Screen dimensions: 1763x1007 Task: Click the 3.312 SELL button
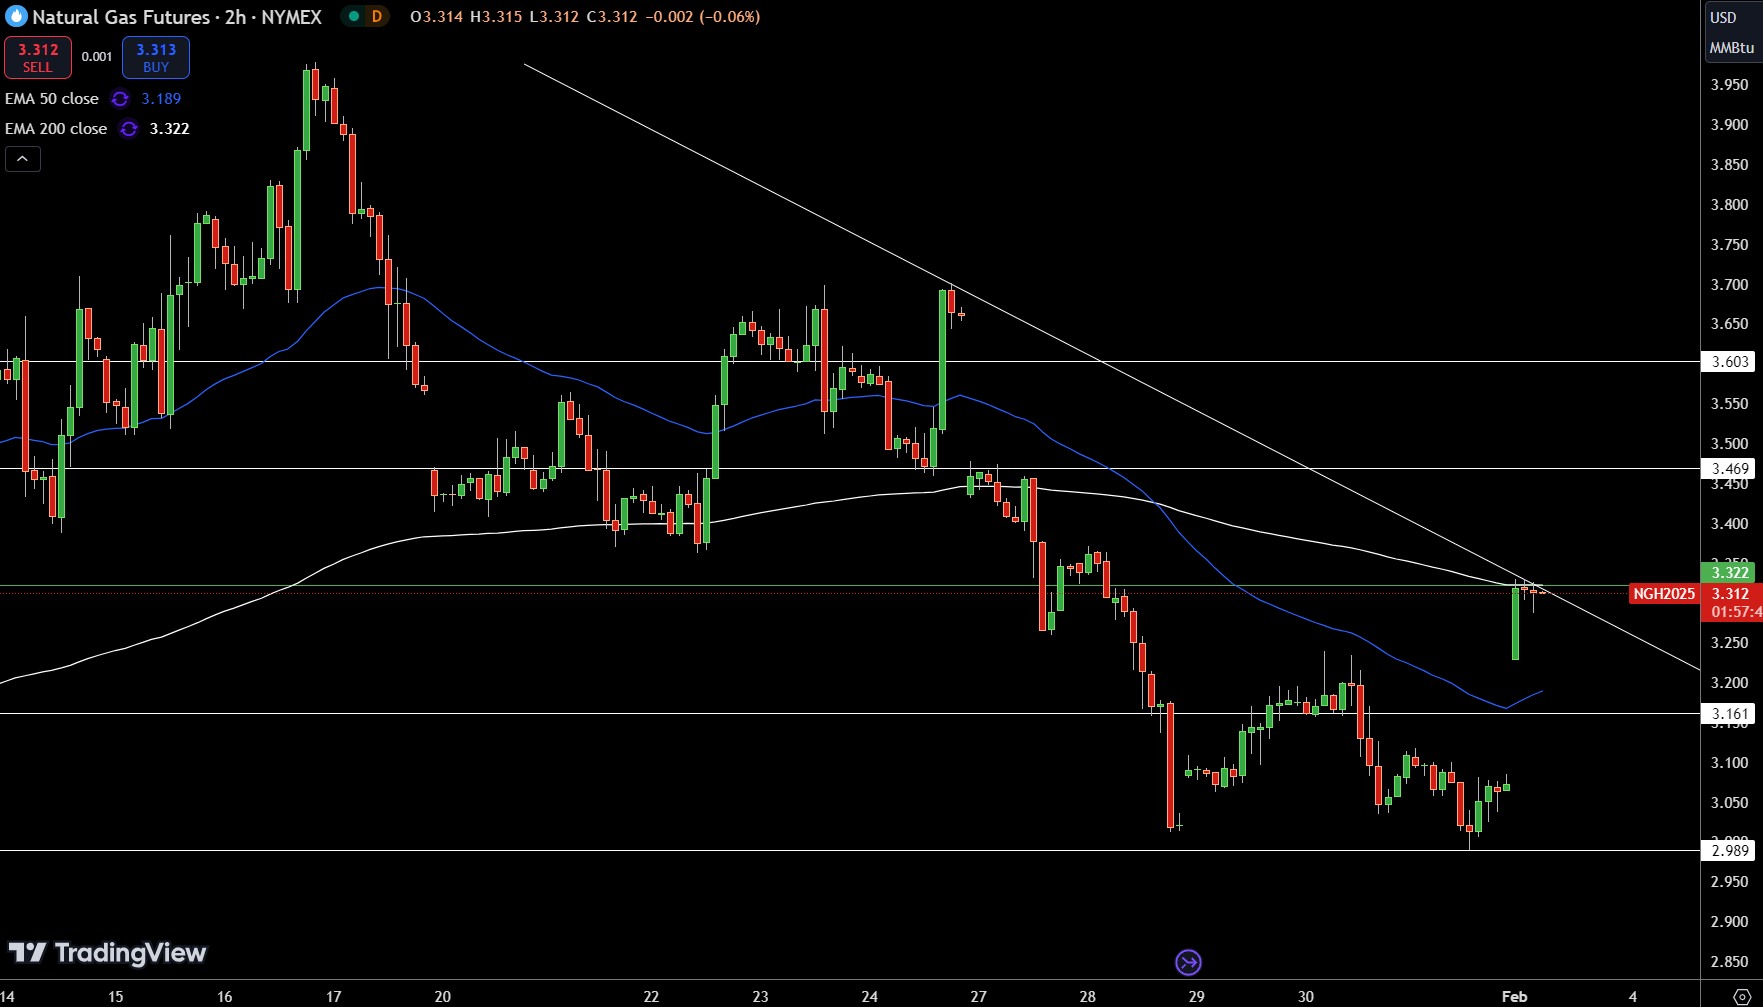click(38, 57)
